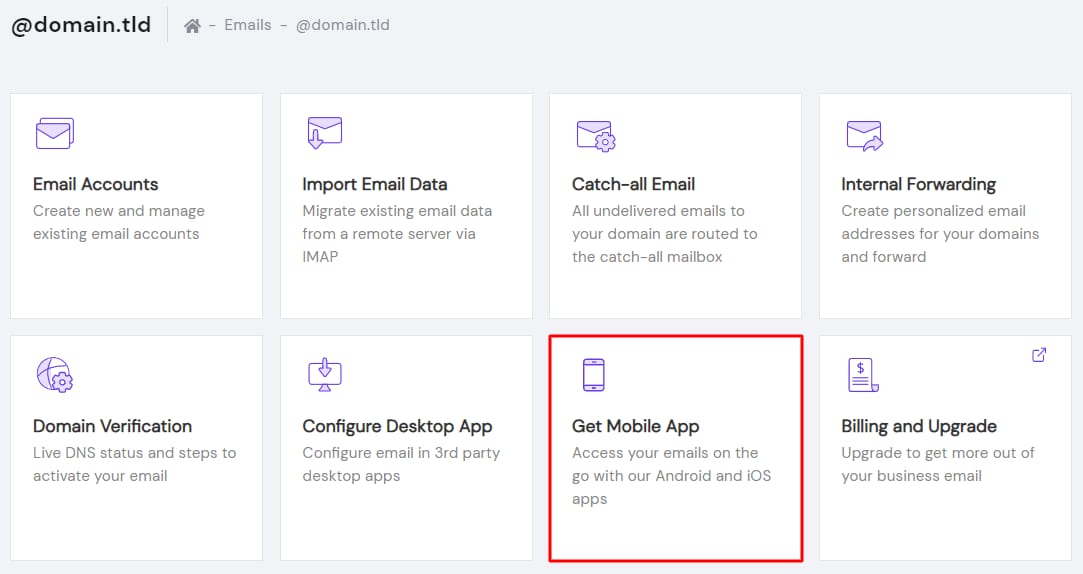The image size is (1083, 574).
Task: Click the Catch-all Email gear envelope icon
Action: (x=595, y=134)
